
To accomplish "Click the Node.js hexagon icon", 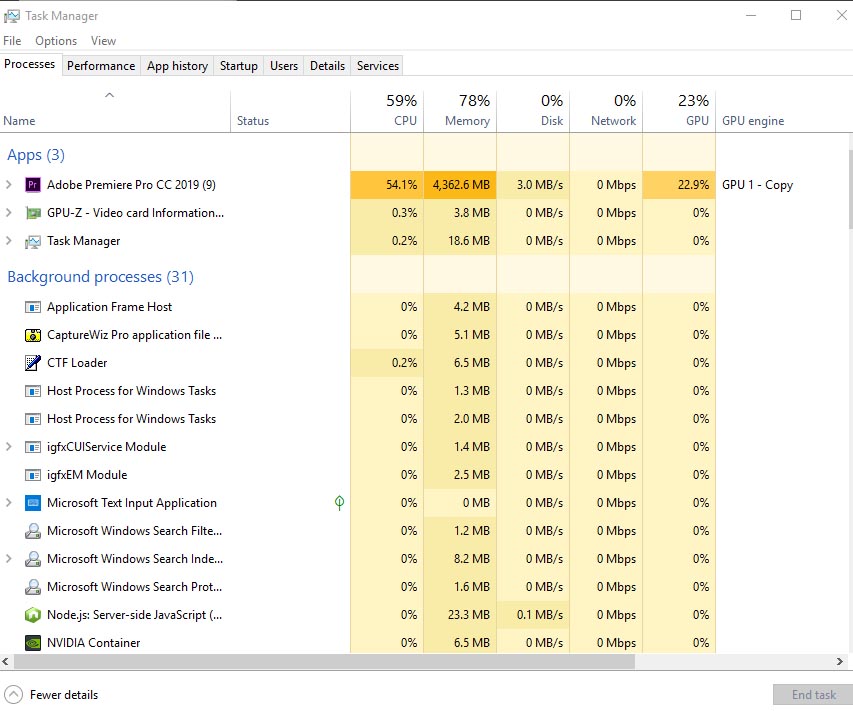I will pyautogui.click(x=33, y=615).
